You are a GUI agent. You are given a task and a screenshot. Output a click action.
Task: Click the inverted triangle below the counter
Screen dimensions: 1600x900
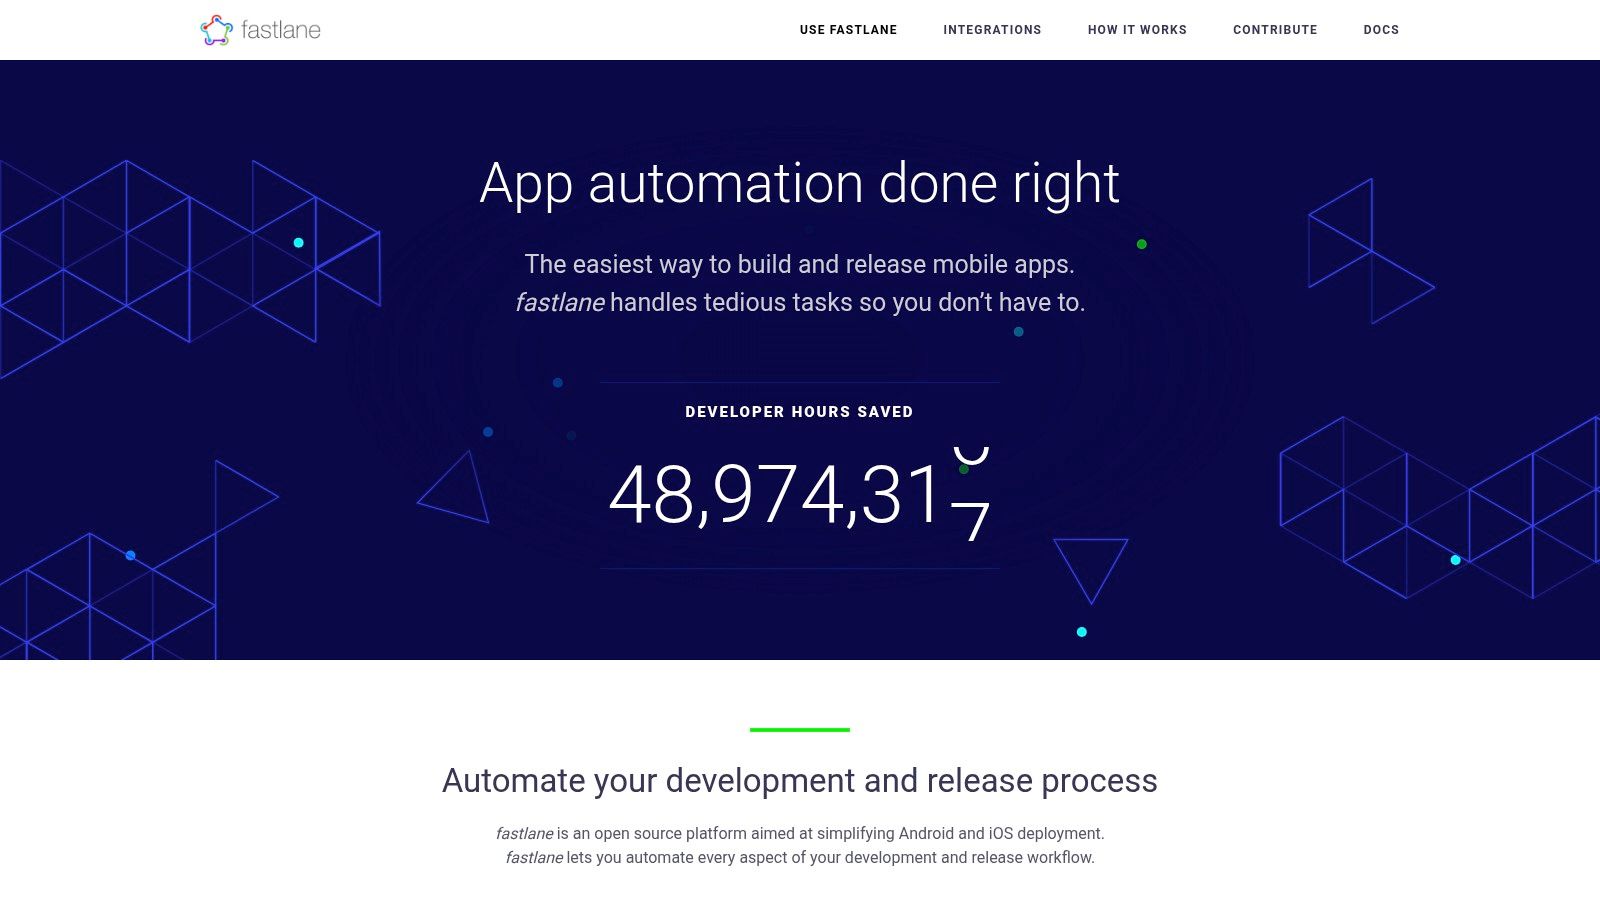[x=1090, y=563]
